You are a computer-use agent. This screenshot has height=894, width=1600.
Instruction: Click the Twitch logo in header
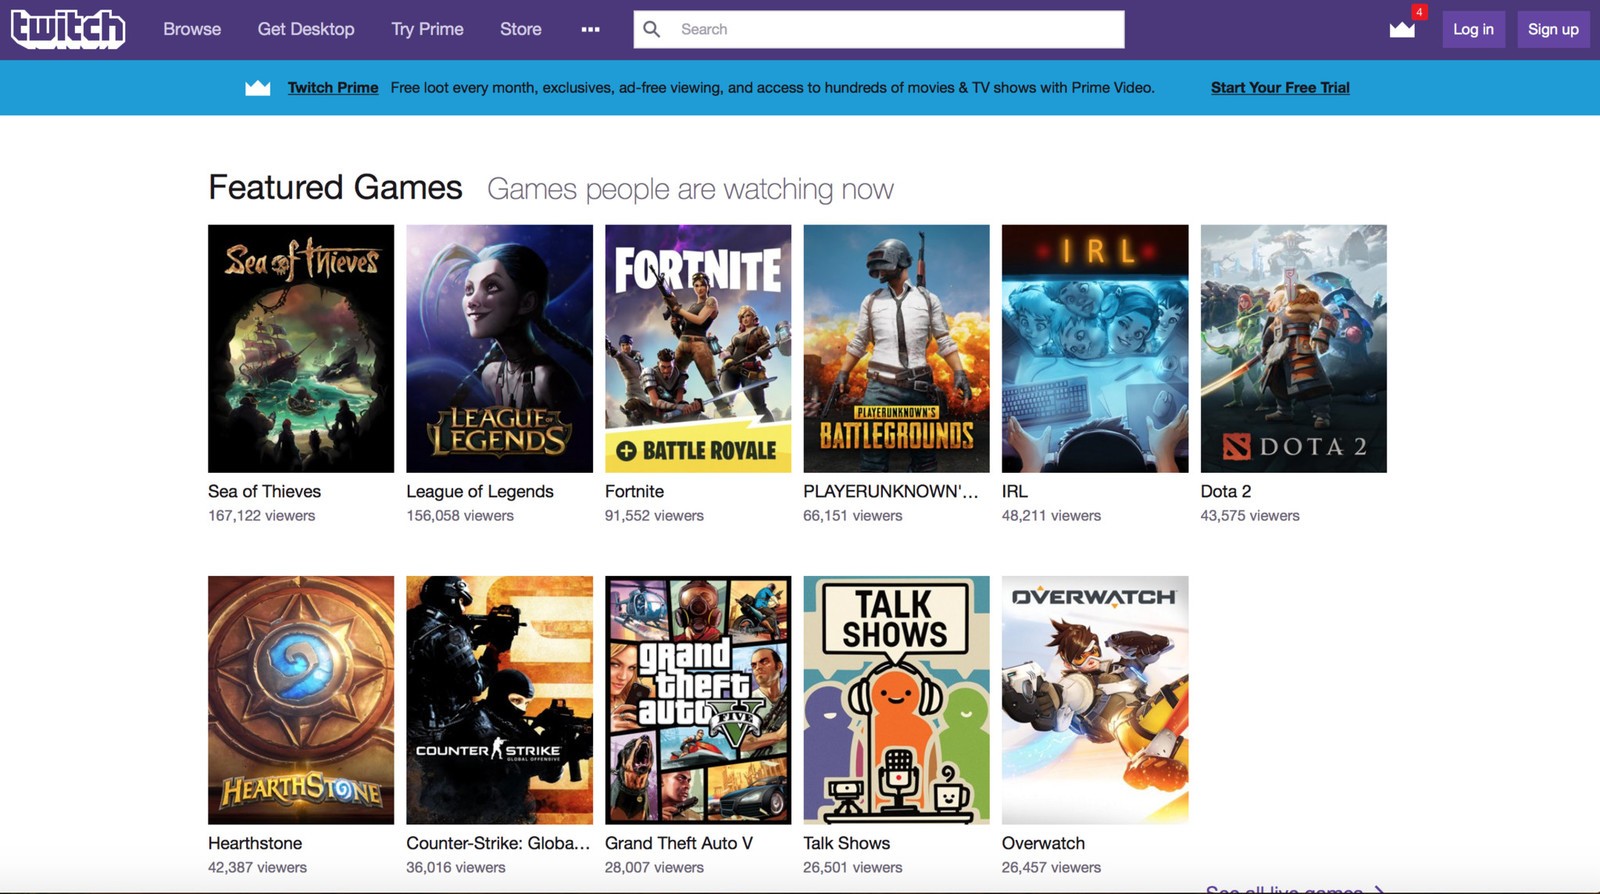pyautogui.click(x=68, y=29)
